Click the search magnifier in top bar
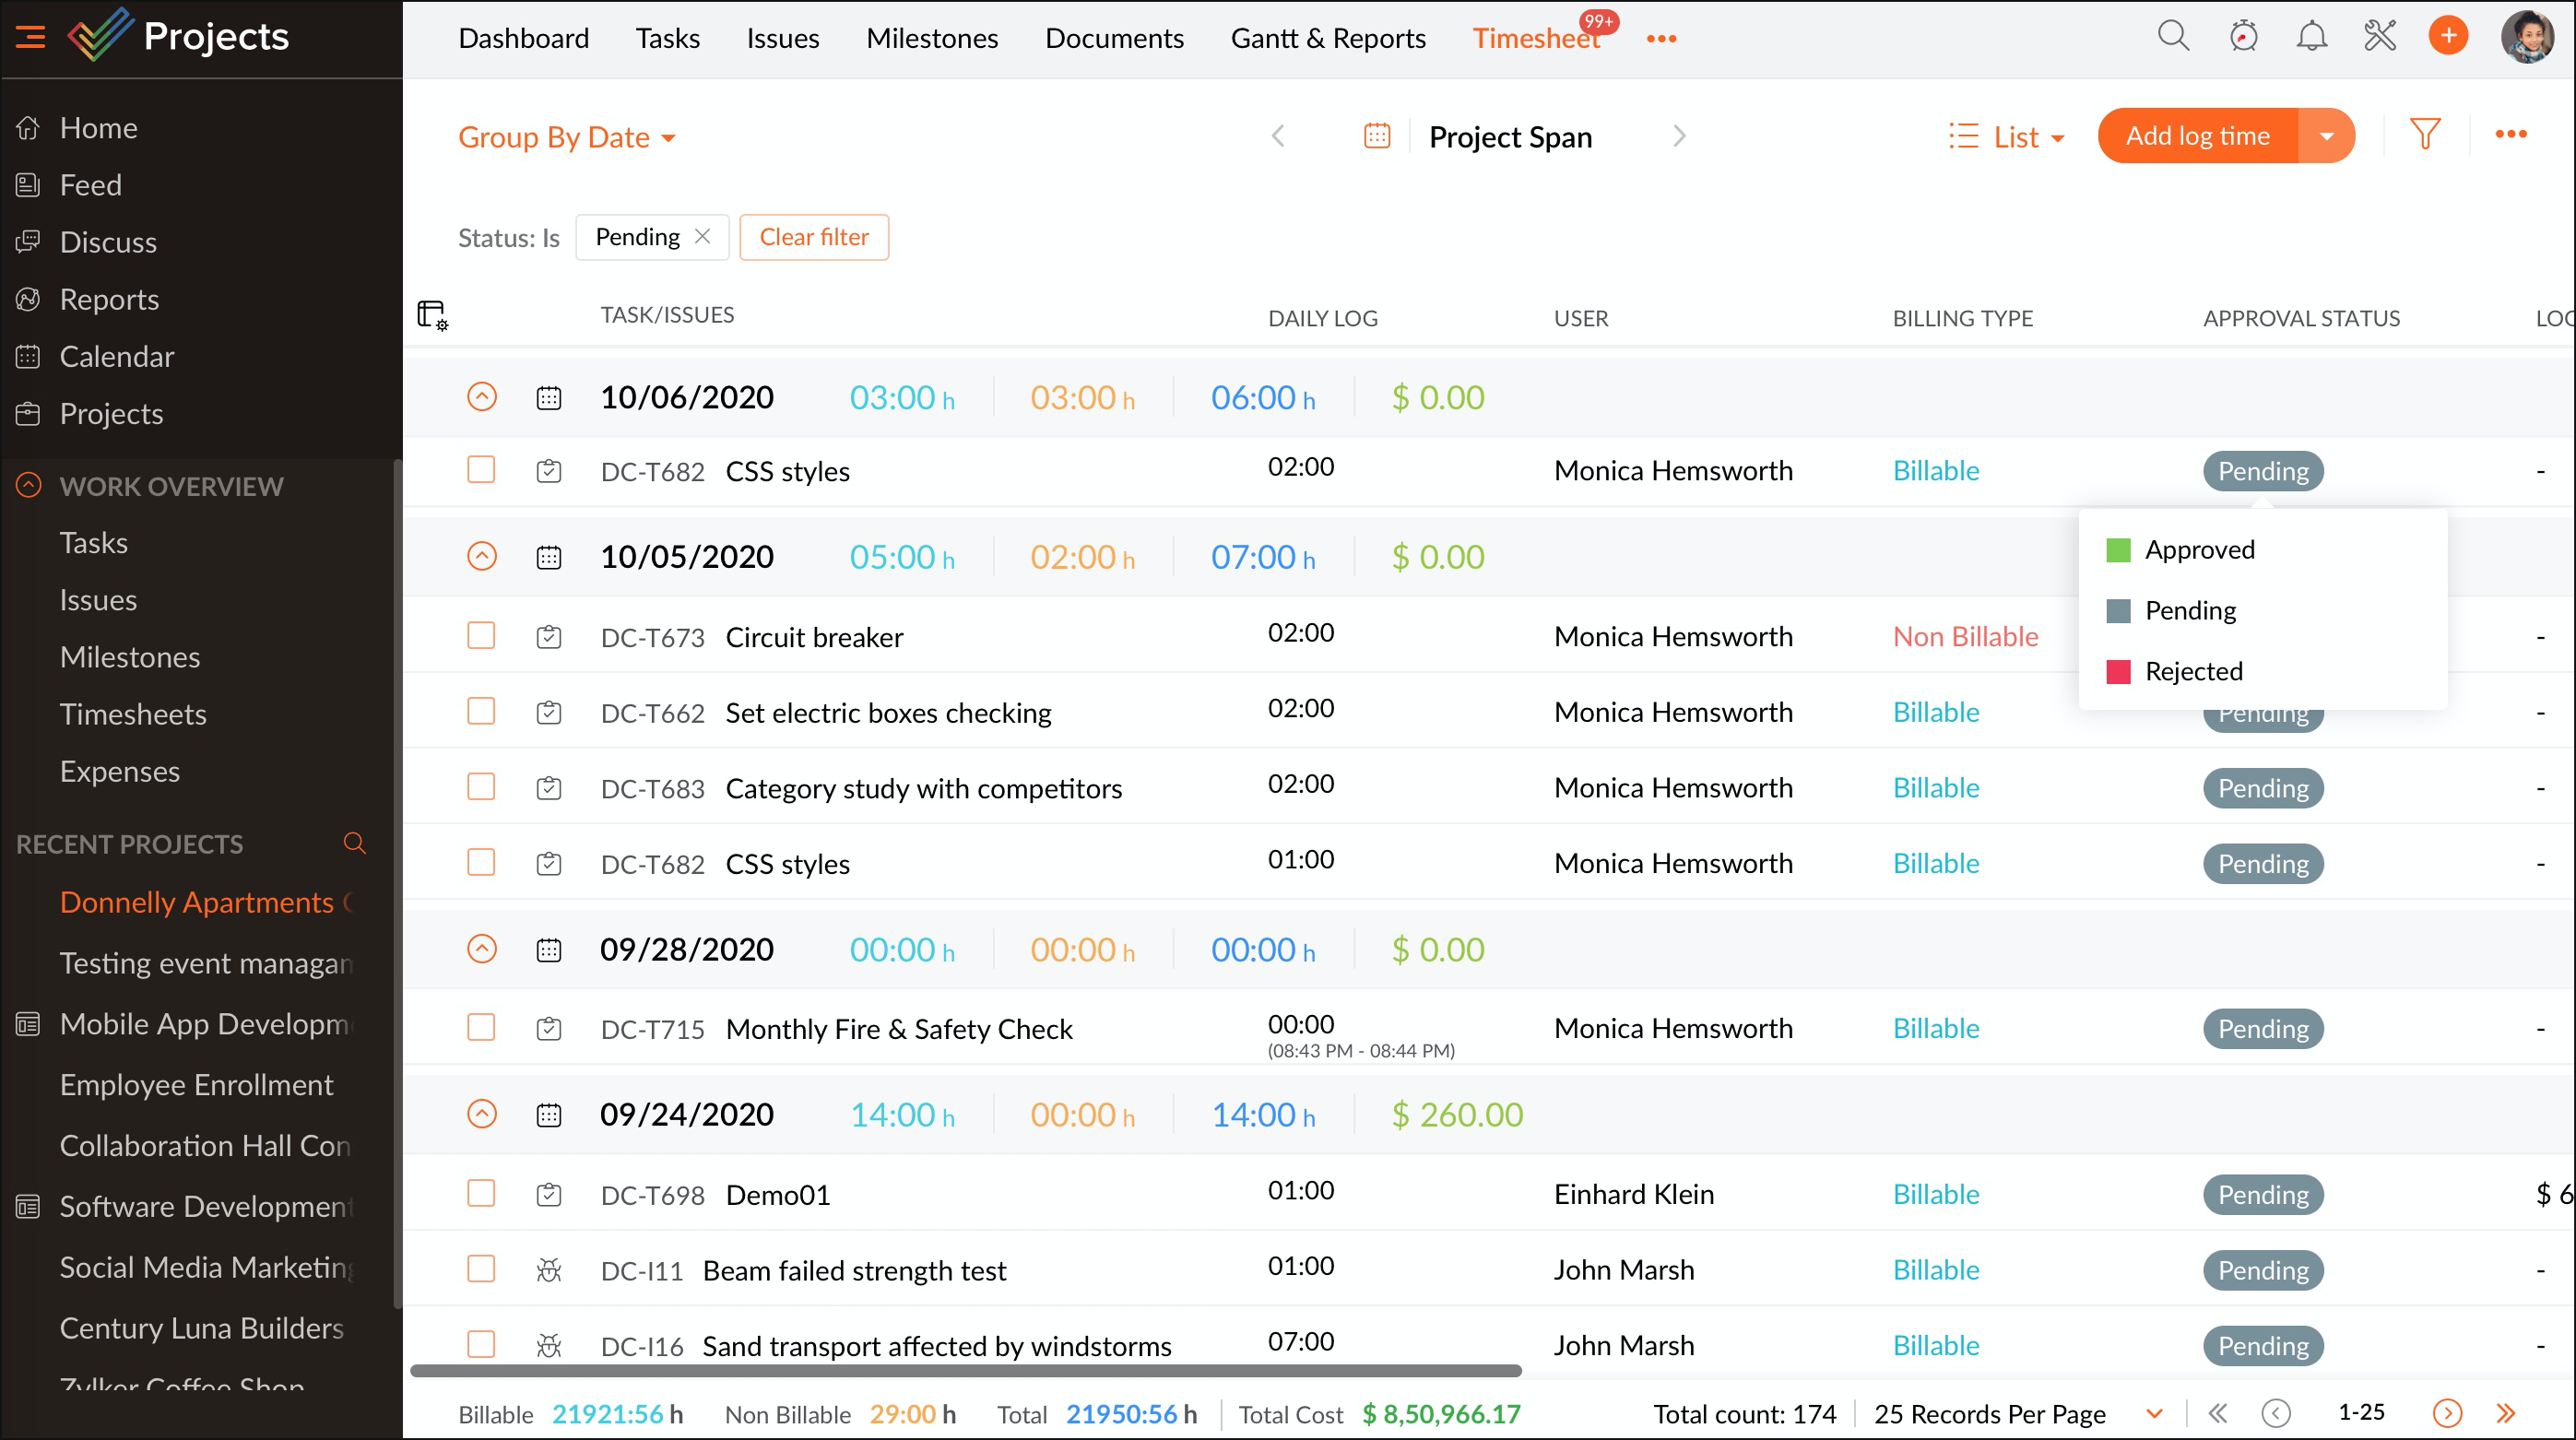Image resolution: width=2576 pixels, height=1440 pixels. [x=2173, y=37]
